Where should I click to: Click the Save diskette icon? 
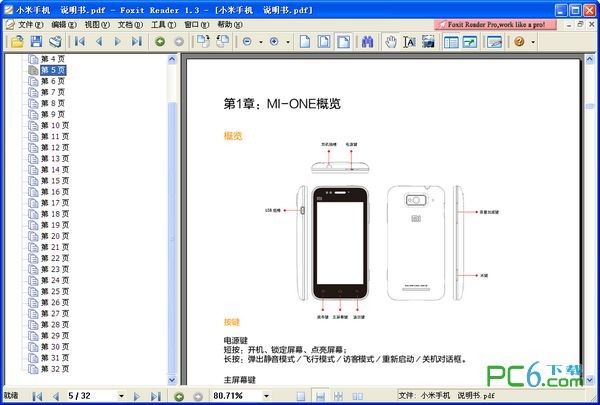[36, 41]
